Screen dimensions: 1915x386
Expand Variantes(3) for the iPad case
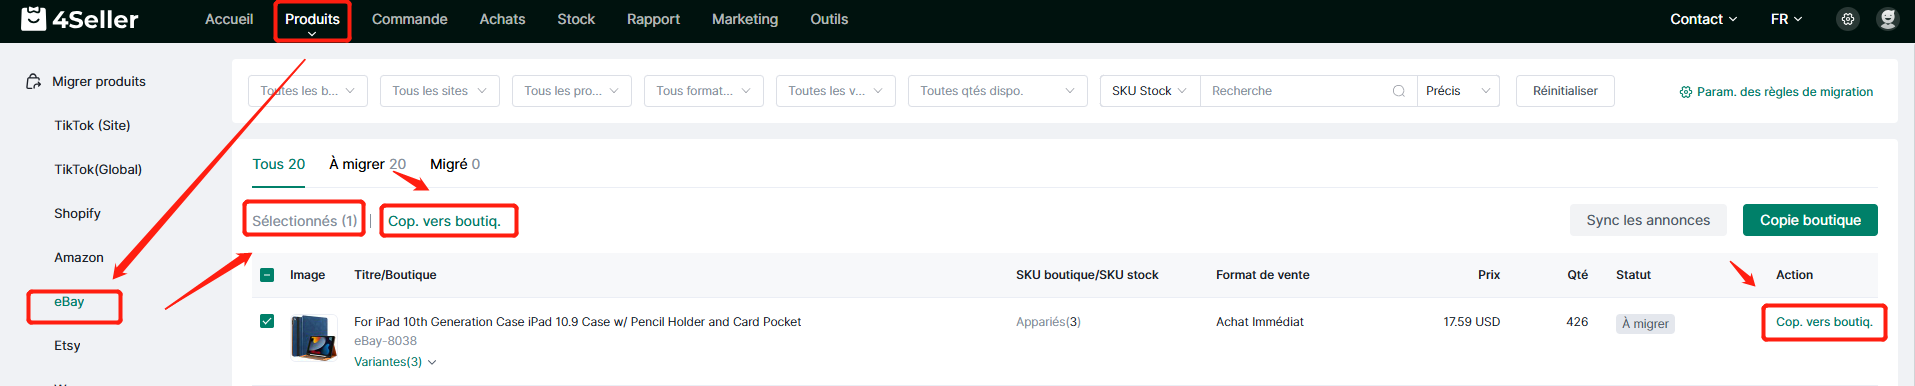click(x=395, y=362)
